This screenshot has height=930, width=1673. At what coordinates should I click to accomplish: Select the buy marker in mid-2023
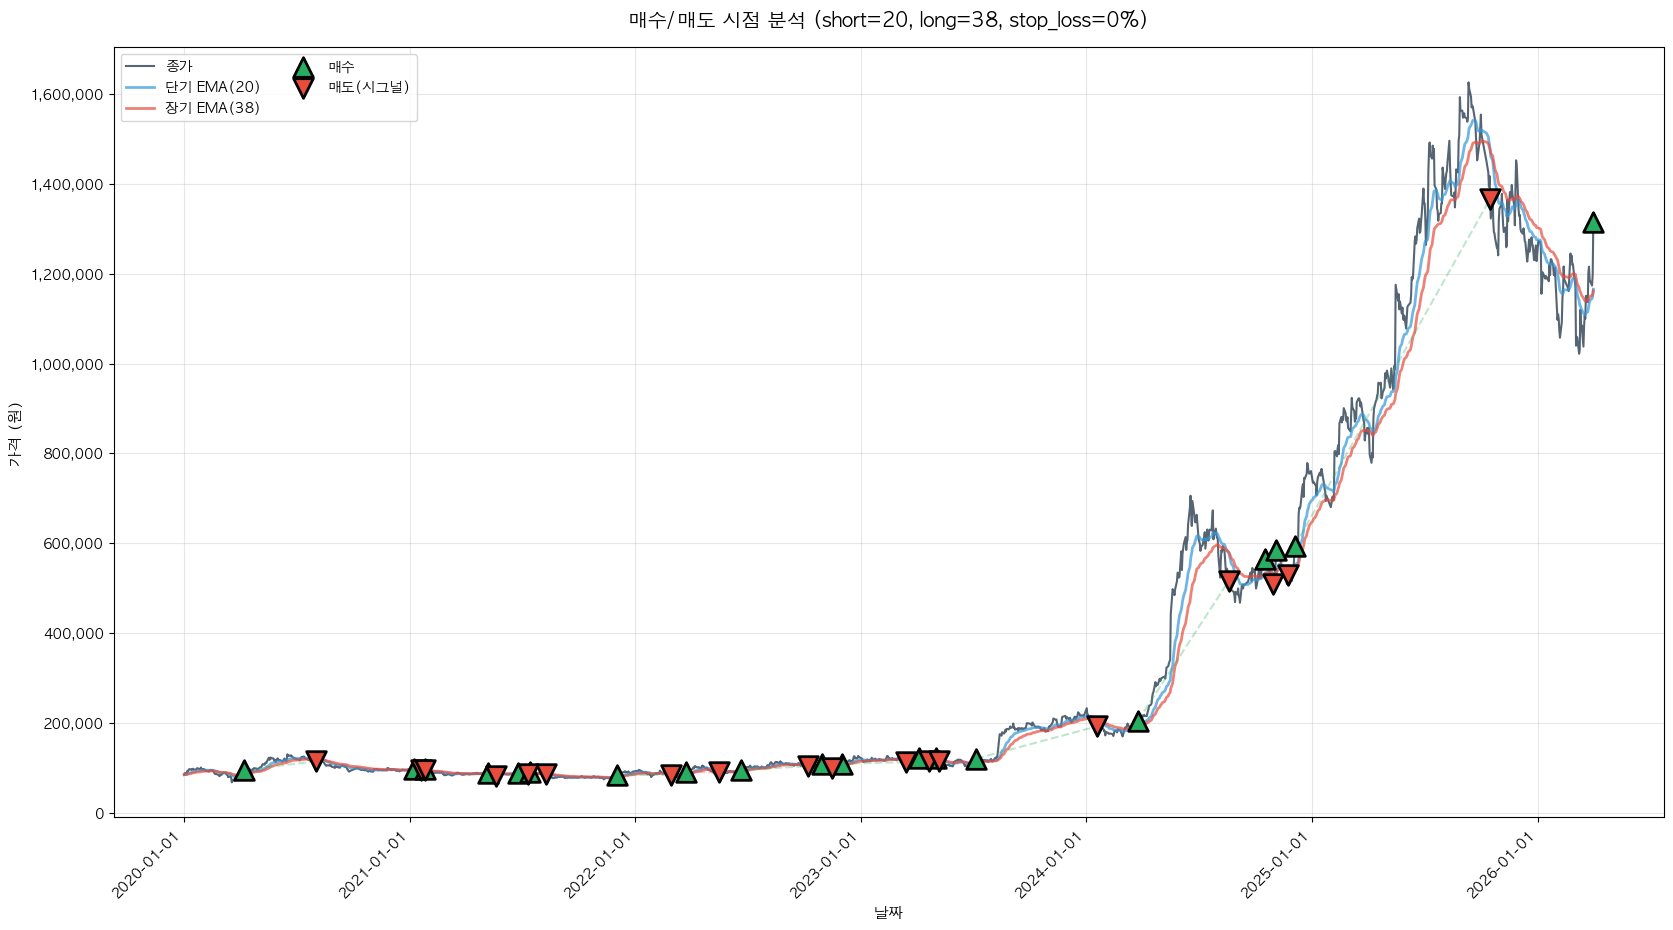(x=976, y=760)
